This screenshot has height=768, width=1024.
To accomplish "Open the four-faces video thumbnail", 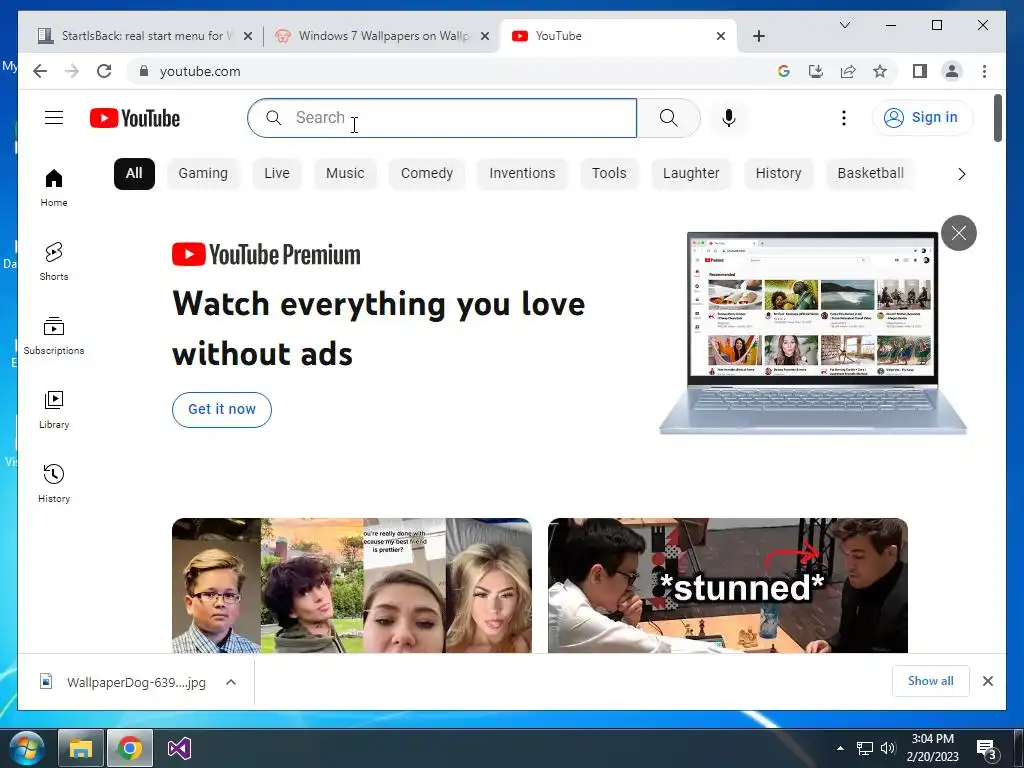I will tap(351, 585).
